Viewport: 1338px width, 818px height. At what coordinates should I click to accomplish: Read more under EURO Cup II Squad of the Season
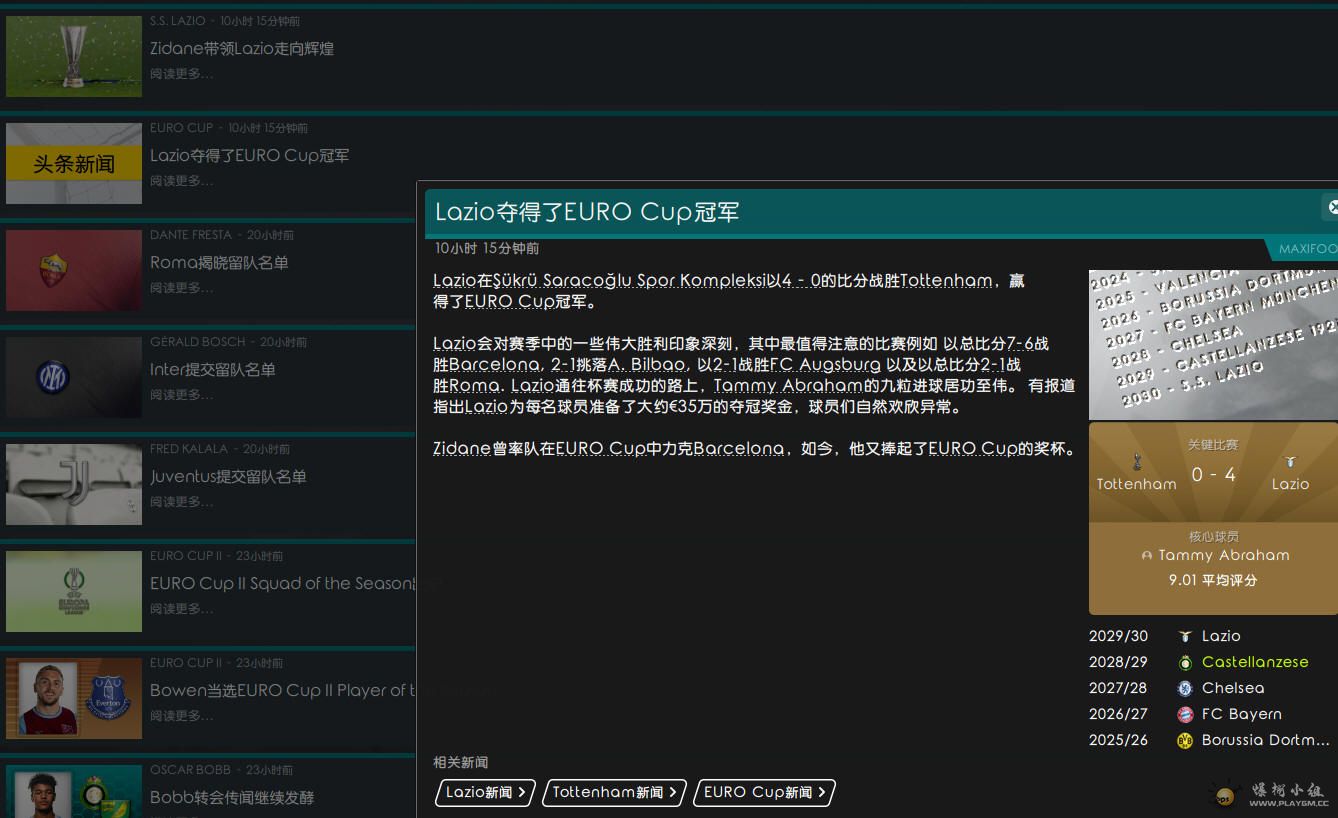pos(181,609)
